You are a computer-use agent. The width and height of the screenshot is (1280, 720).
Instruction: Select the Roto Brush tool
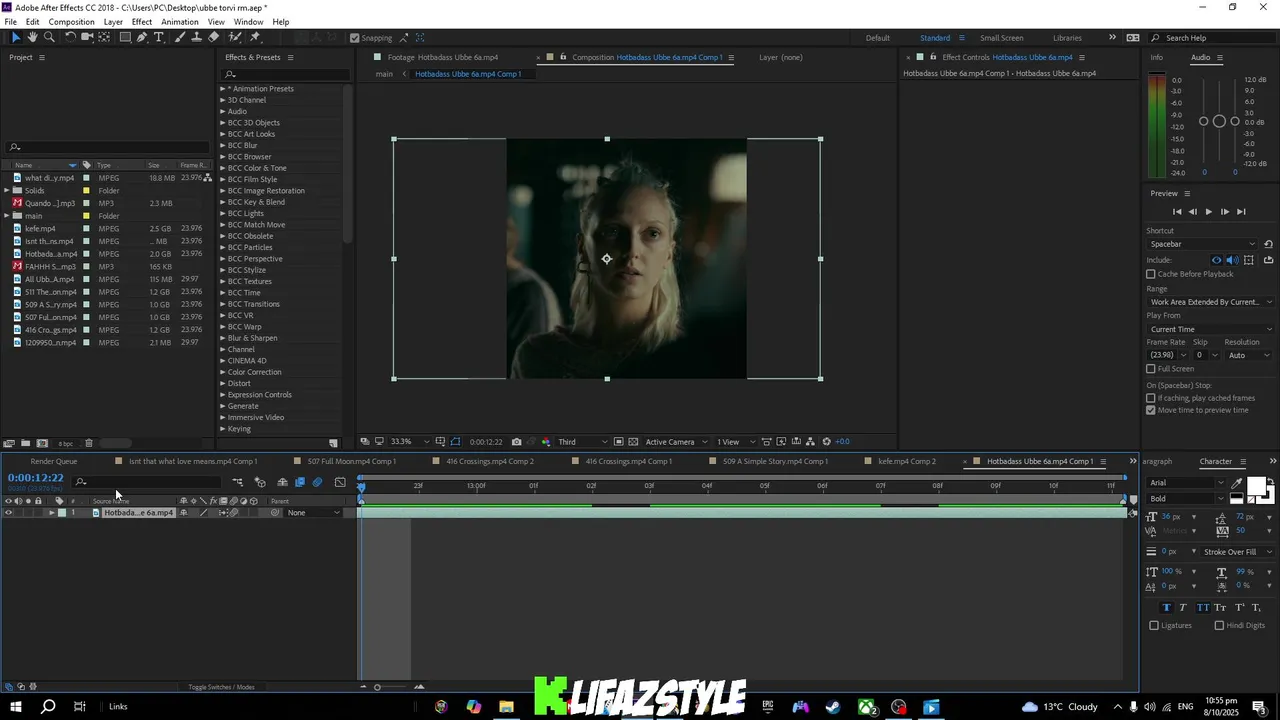[234, 37]
